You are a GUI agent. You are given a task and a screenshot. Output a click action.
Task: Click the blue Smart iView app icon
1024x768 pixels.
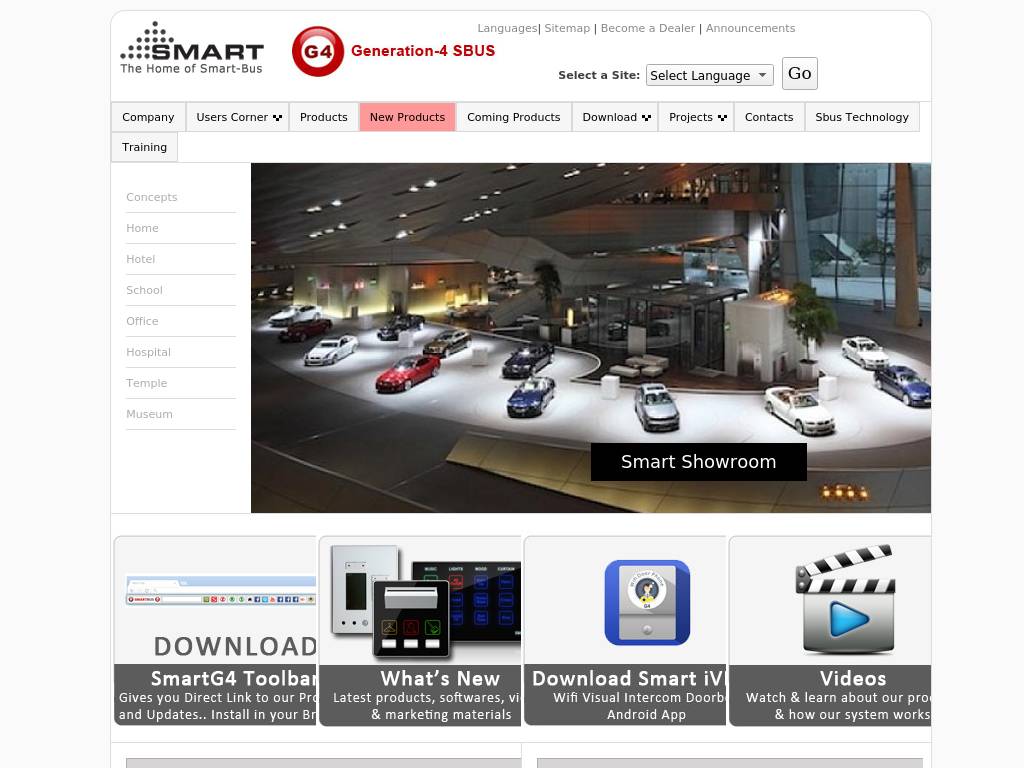click(647, 602)
